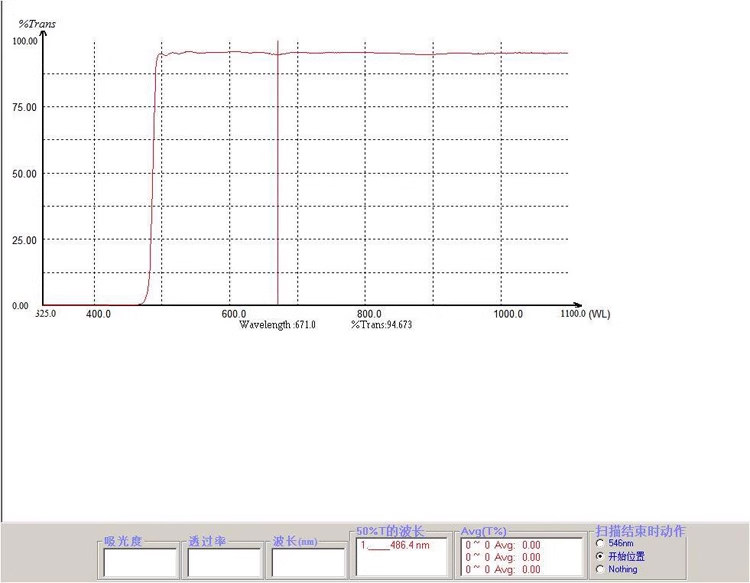The image size is (750, 583).
Task: Select the third Avg 0.00 row
Action: 503,569
